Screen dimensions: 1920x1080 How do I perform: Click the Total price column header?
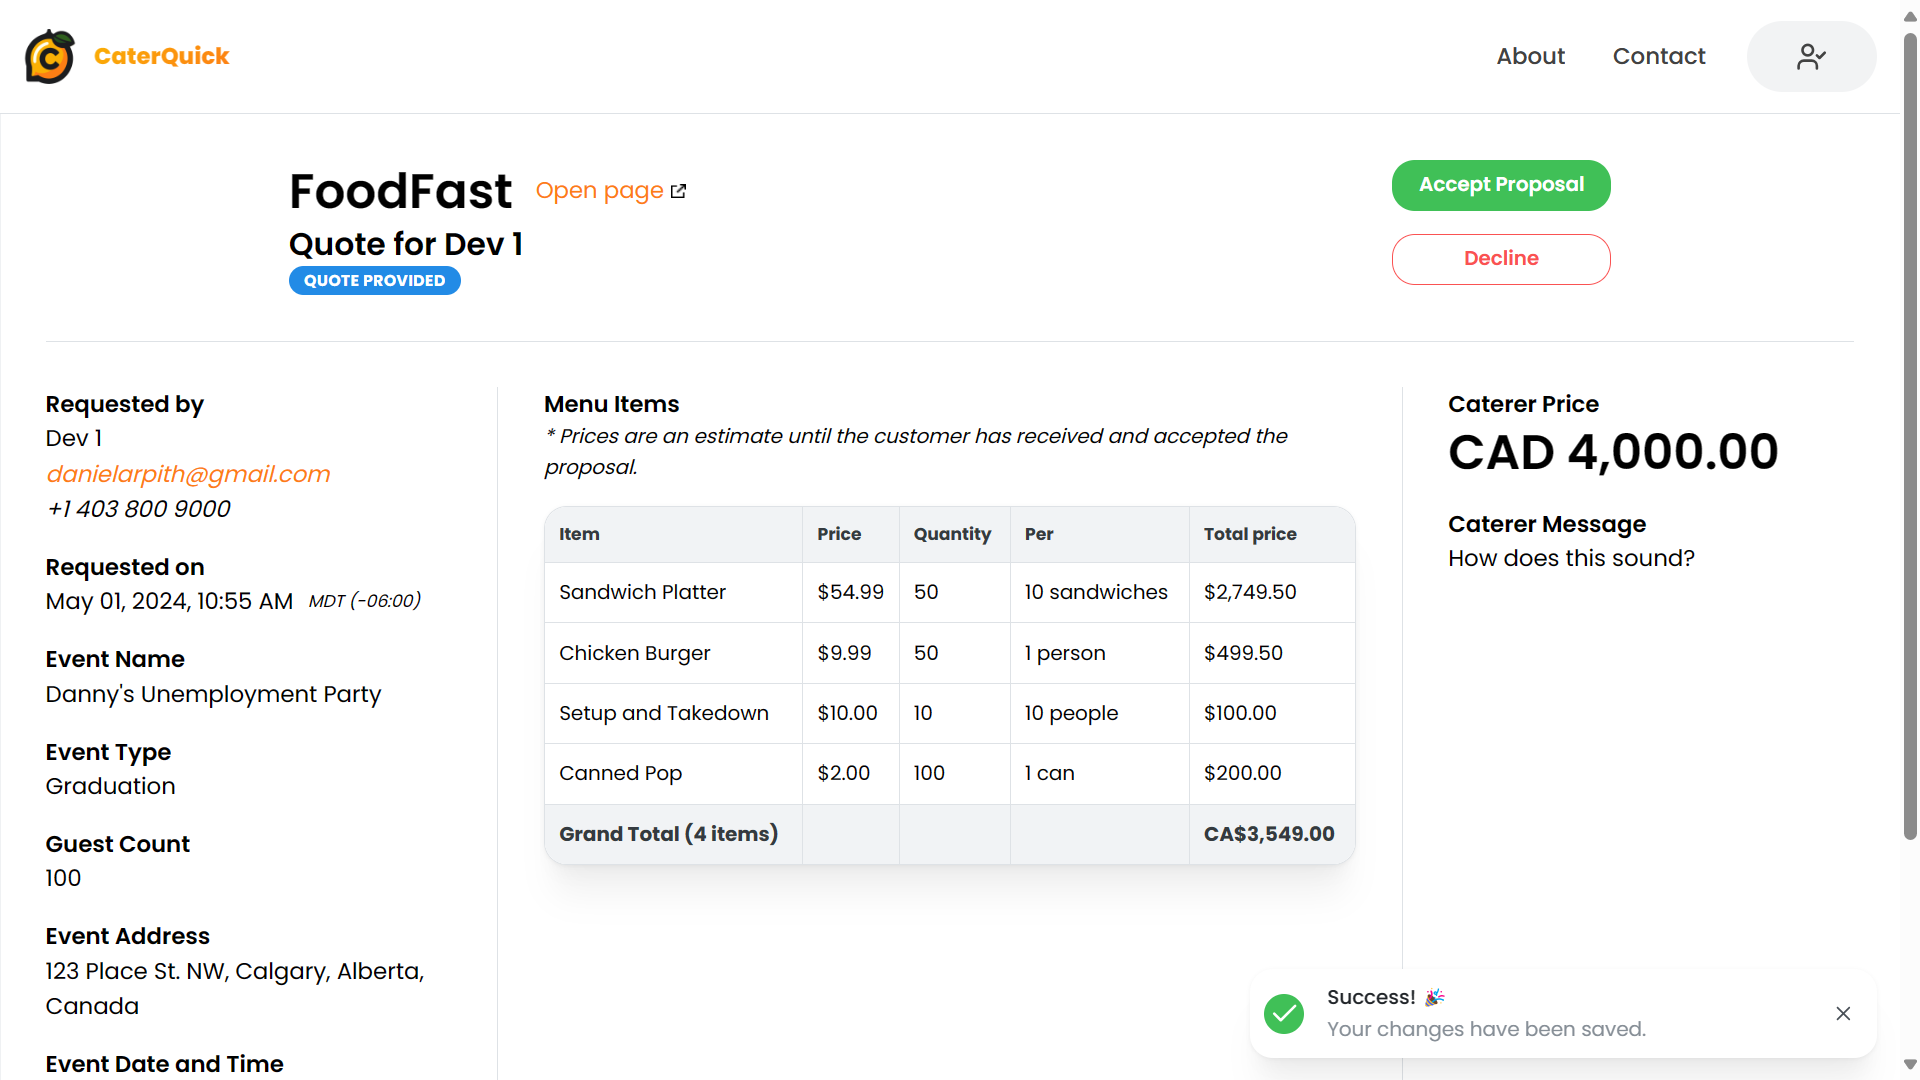[1250, 534]
